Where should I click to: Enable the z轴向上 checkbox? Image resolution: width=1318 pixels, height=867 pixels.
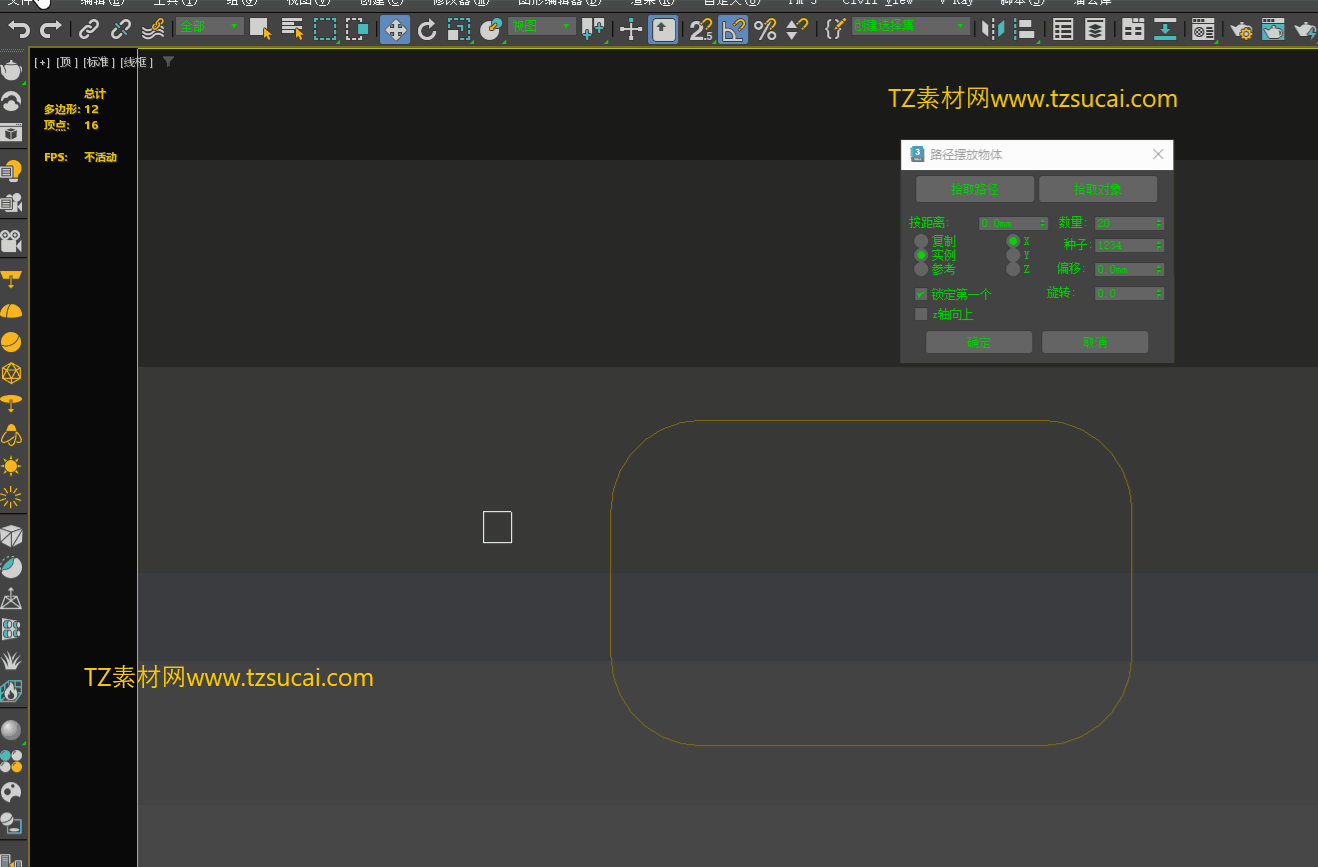[x=921, y=314]
